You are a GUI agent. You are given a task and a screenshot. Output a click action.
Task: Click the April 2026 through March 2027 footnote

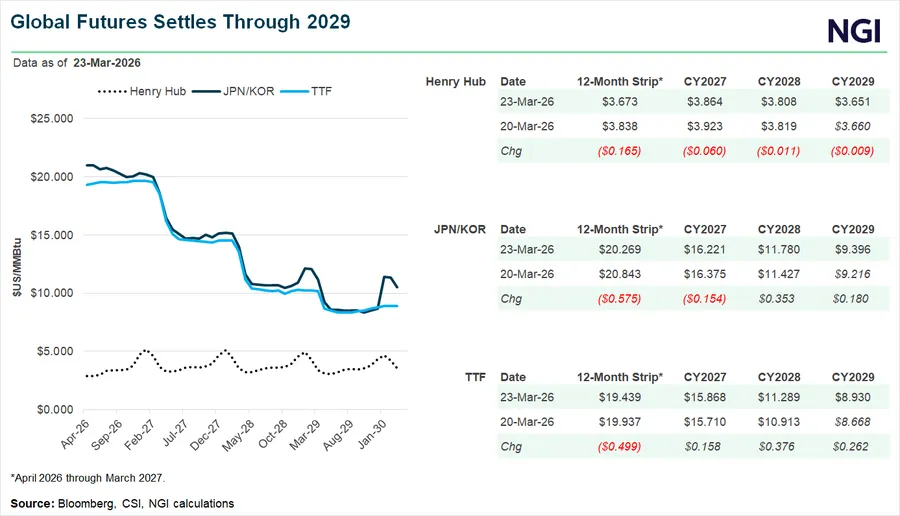click(x=85, y=478)
